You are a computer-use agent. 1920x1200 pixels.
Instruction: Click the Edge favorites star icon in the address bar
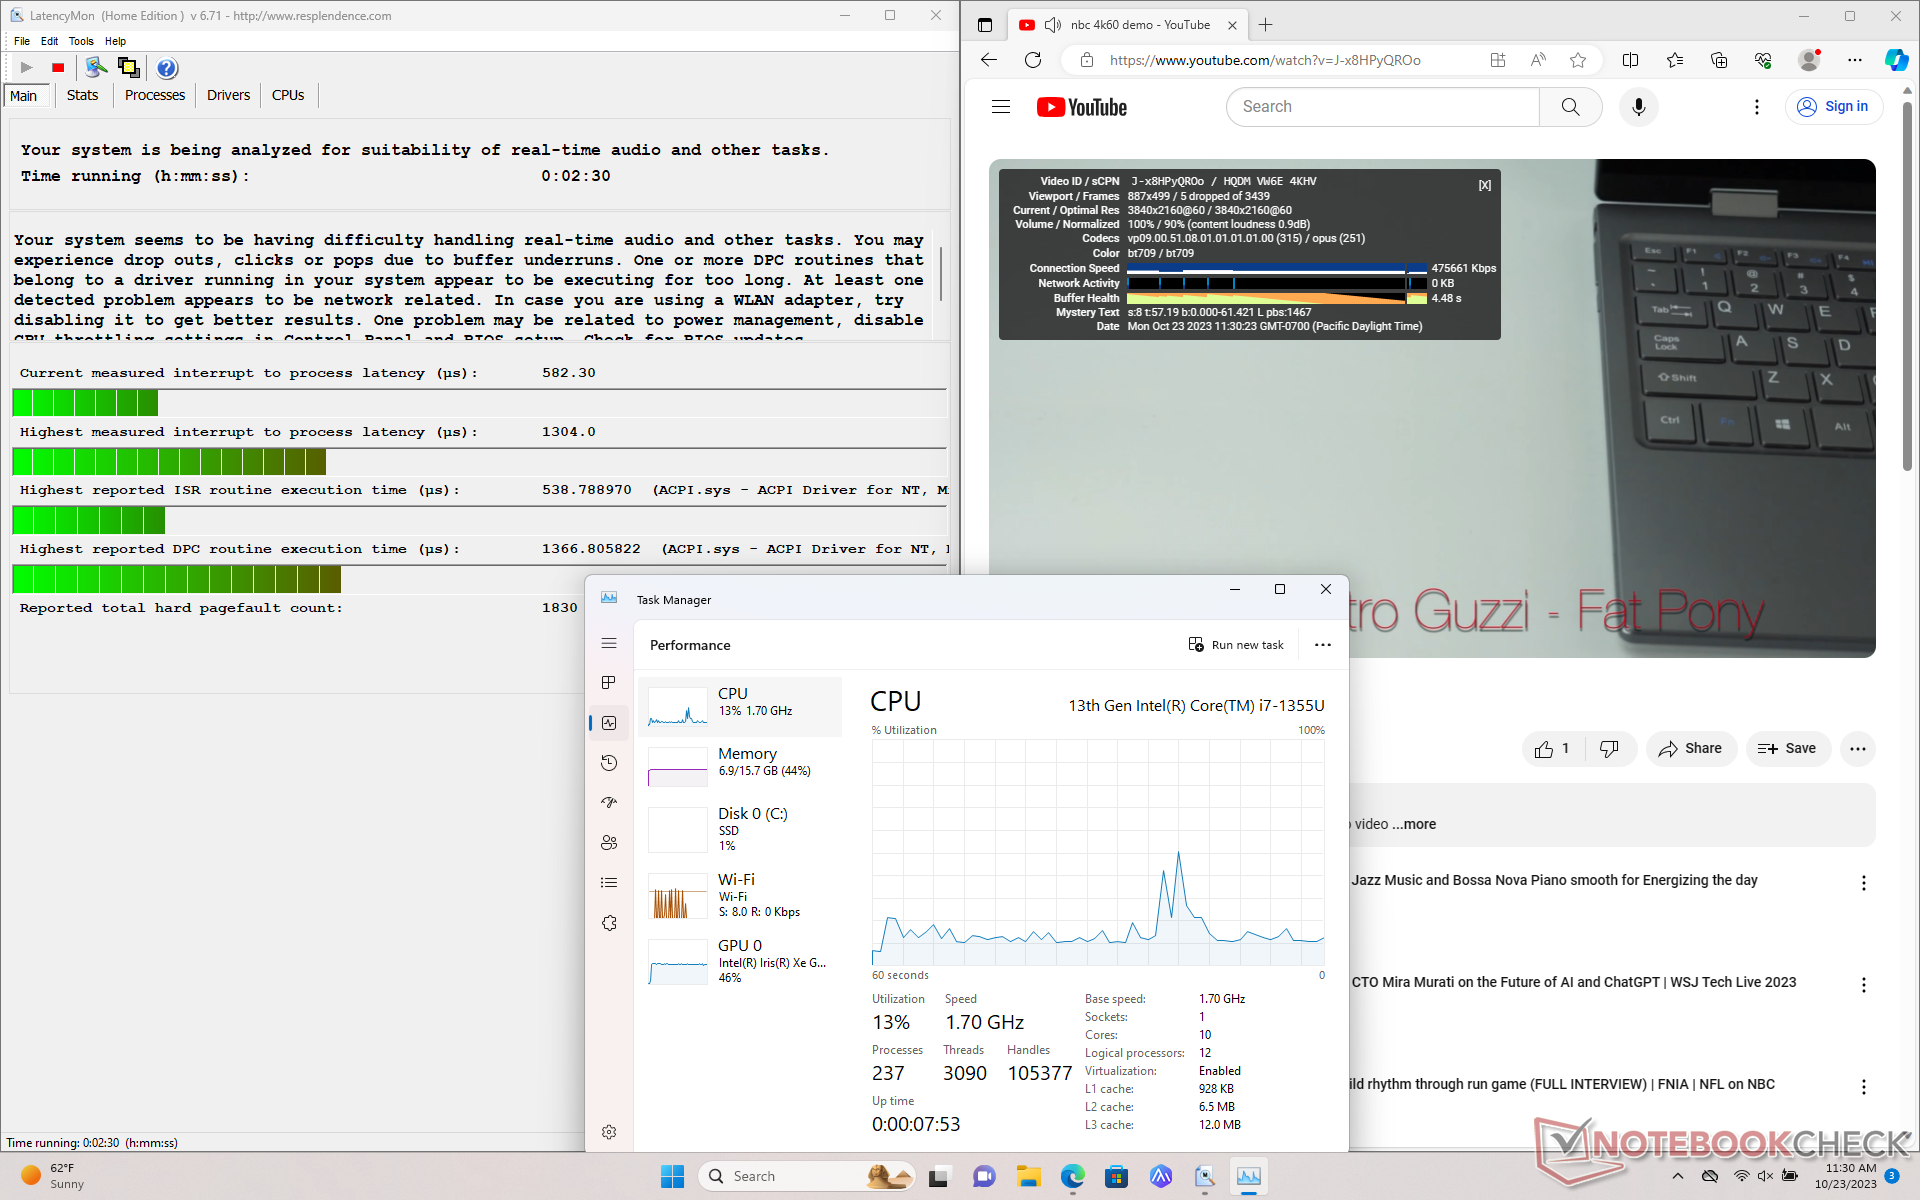click(x=1578, y=60)
